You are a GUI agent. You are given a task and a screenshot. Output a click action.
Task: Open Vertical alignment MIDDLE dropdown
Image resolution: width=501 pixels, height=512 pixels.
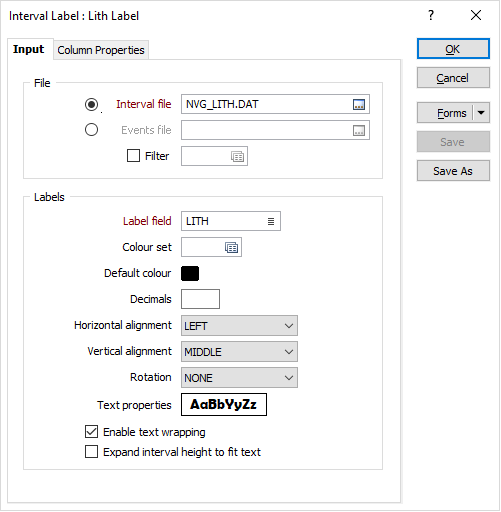click(x=239, y=352)
